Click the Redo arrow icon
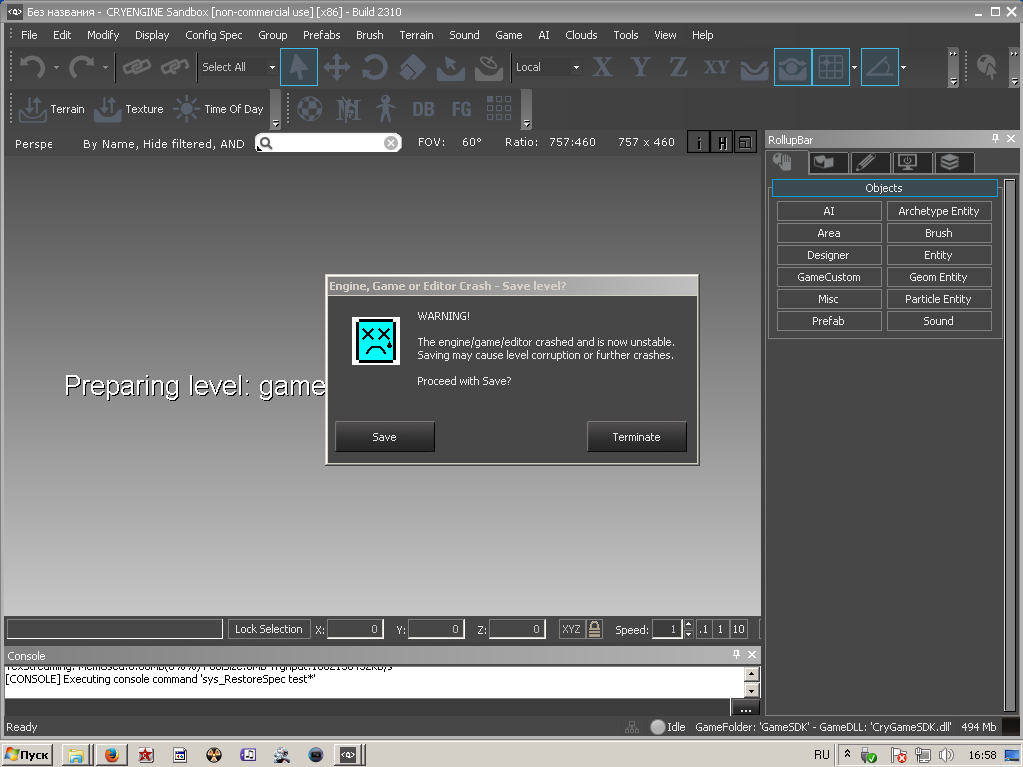1023x767 pixels. [x=81, y=67]
